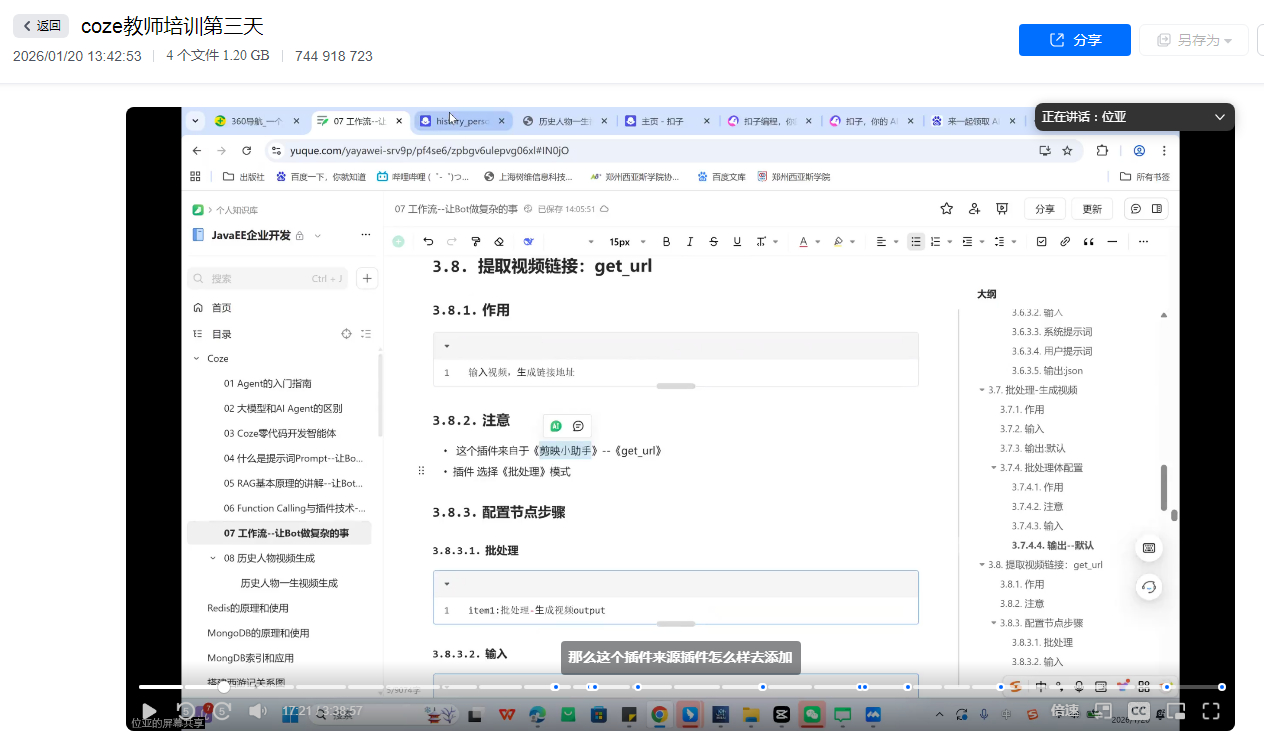Screen dimensions: 1264x747
Task: Click the blue 分享 button
Action: pos(1074,40)
